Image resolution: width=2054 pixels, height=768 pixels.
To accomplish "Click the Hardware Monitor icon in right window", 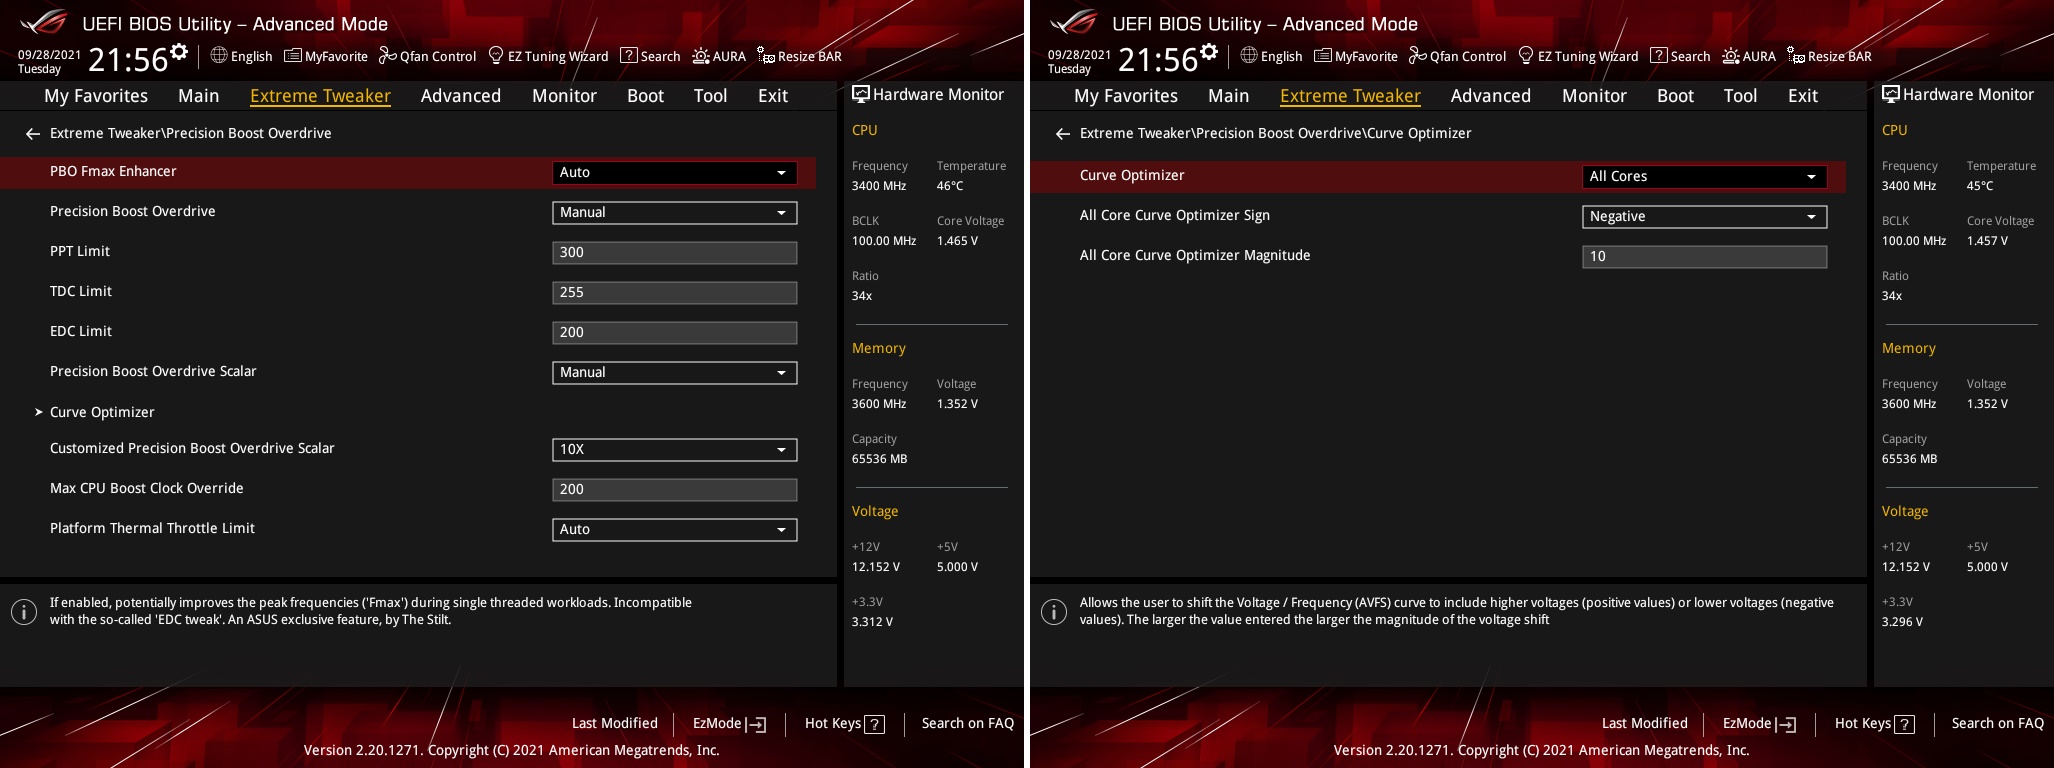I will click(1891, 94).
